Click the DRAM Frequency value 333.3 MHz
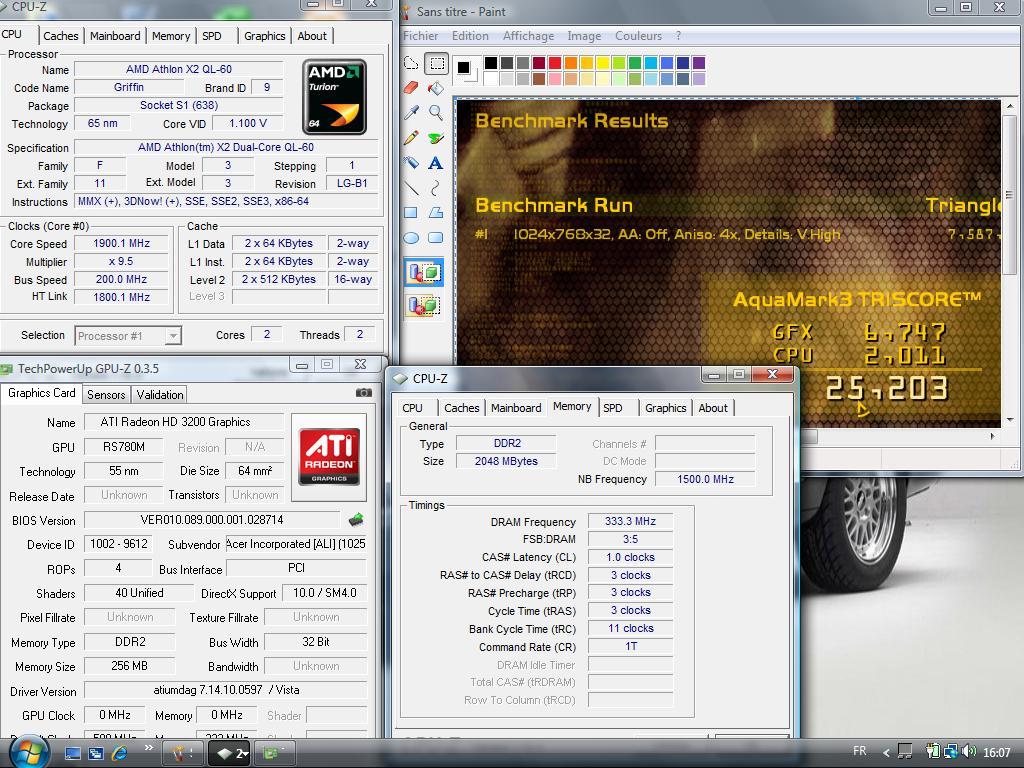Image resolution: width=1024 pixels, height=768 pixels. click(x=630, y=521)
